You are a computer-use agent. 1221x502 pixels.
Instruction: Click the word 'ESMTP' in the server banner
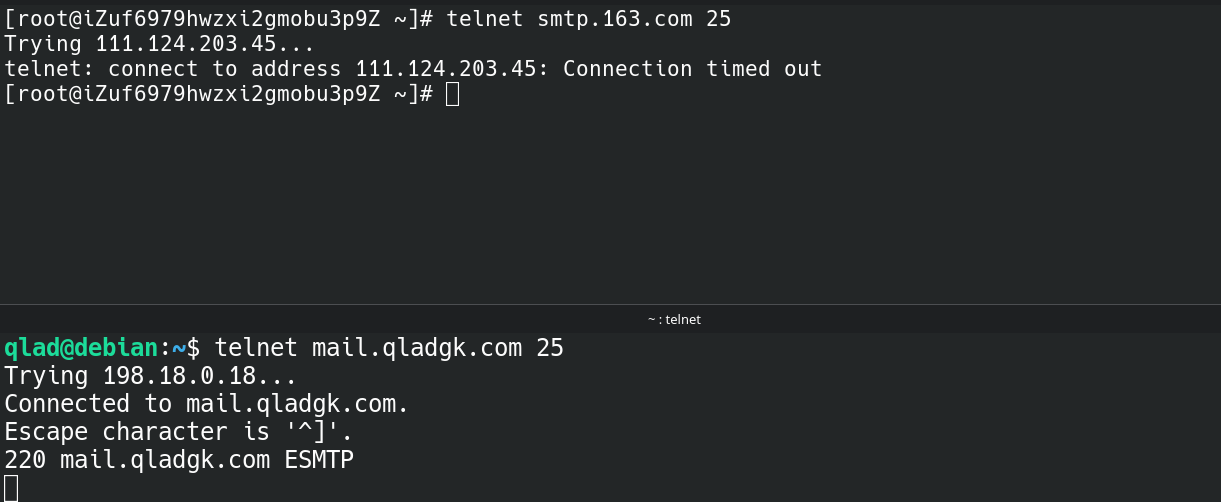click(x=319, y=460)
